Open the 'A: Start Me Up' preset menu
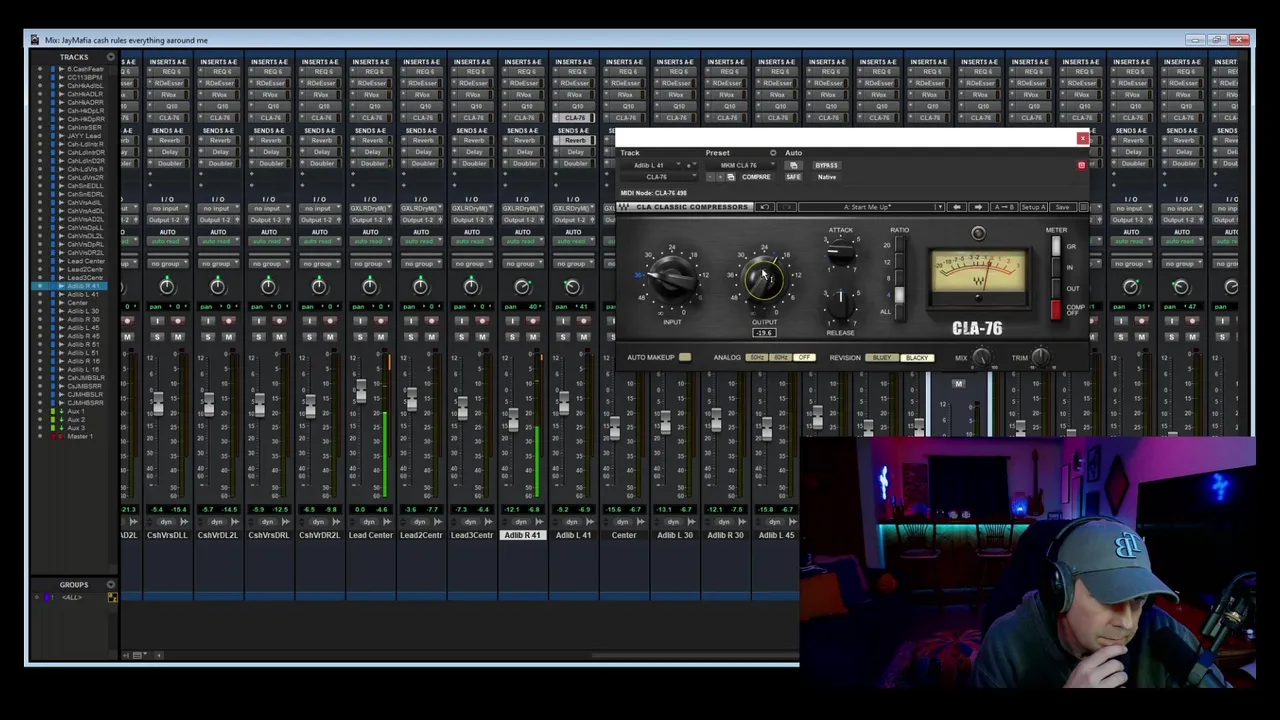1280x720 pixels. tap(871, 207)
